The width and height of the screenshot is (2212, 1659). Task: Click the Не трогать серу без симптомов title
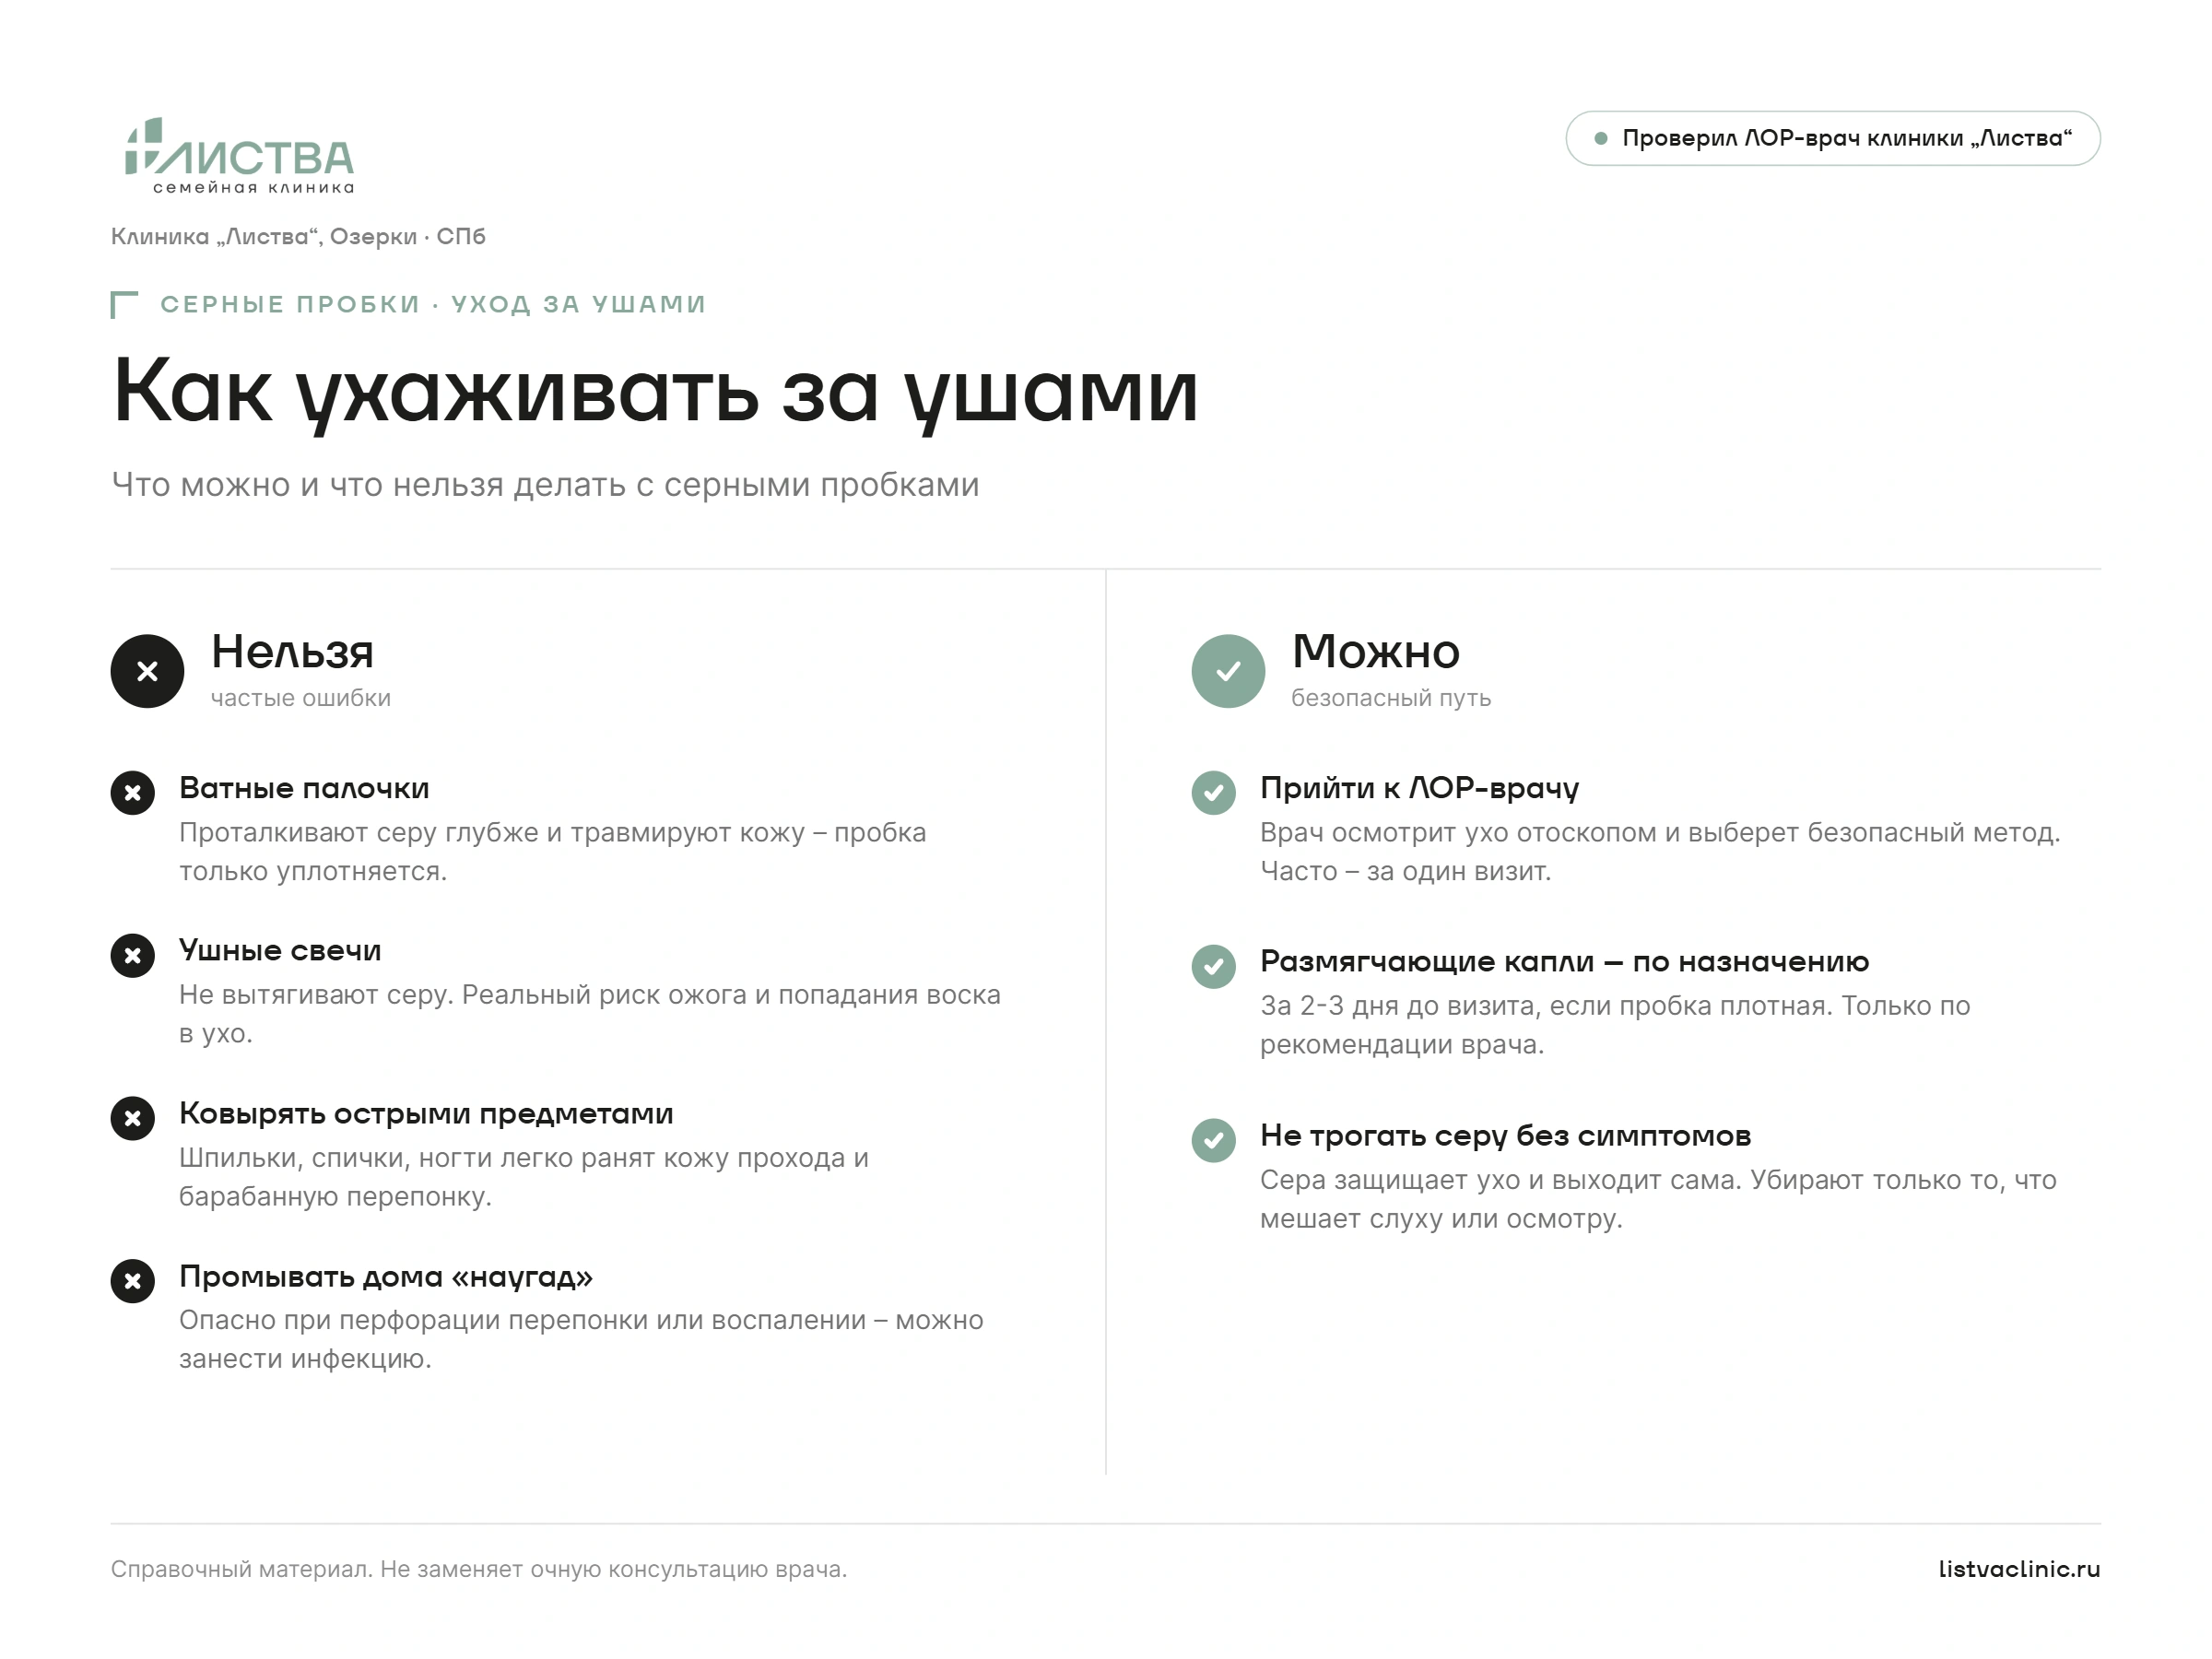click(x=1505, y=1136)
